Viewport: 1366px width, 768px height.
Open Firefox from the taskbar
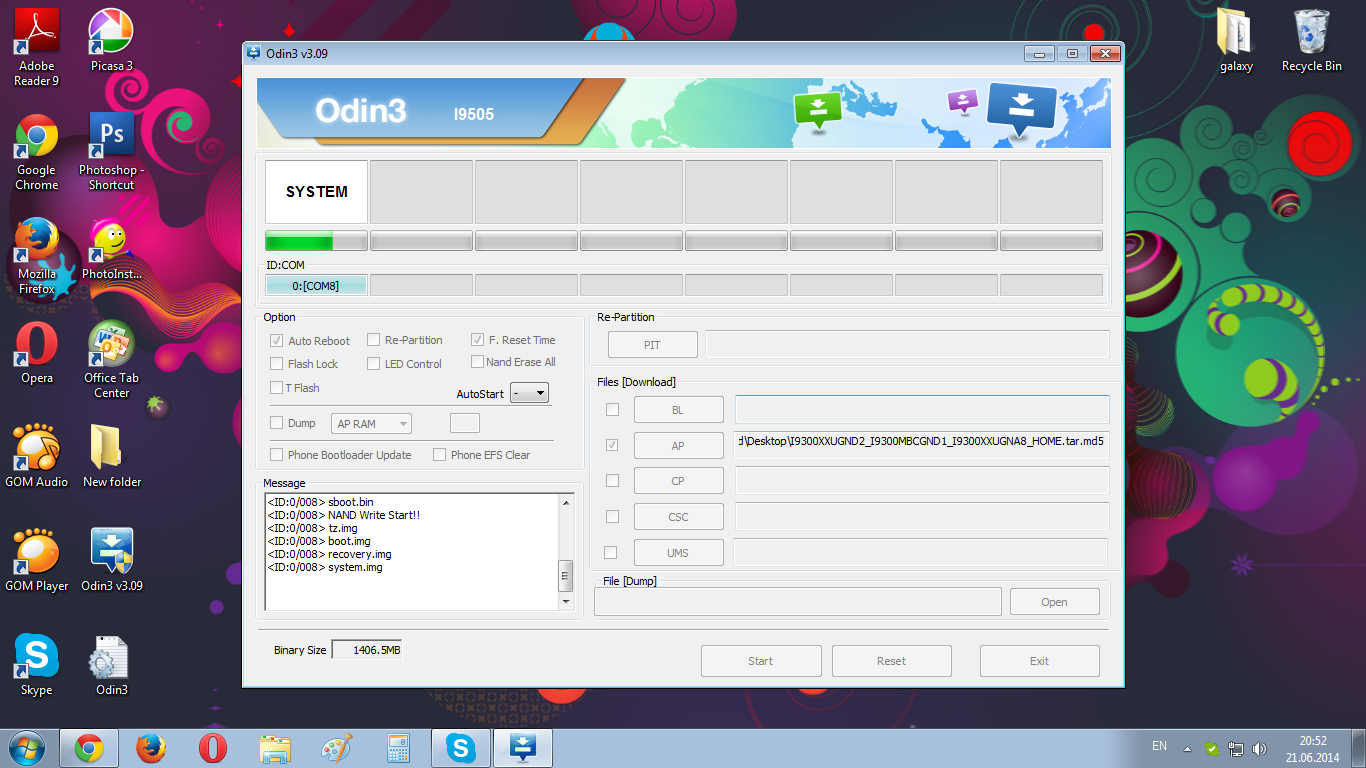pos(150,748)
